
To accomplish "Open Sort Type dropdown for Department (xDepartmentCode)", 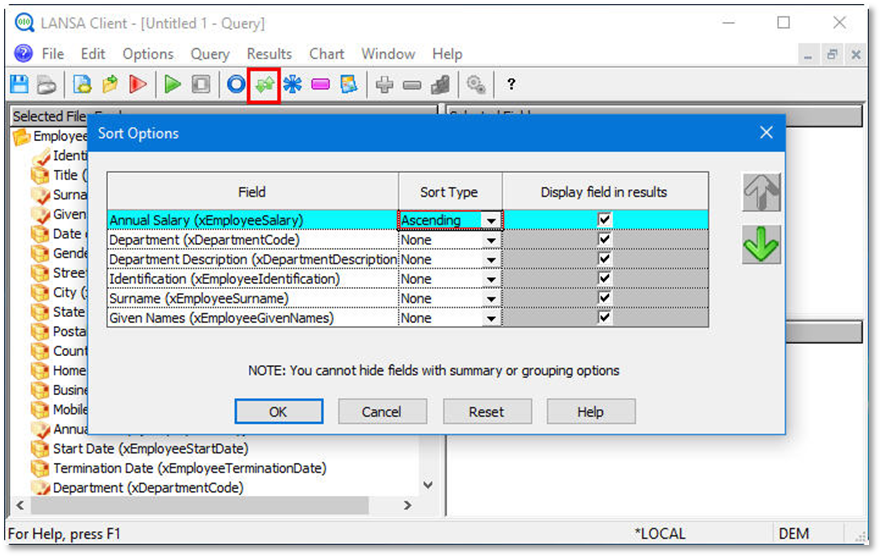I will click(x=491, y=240).
